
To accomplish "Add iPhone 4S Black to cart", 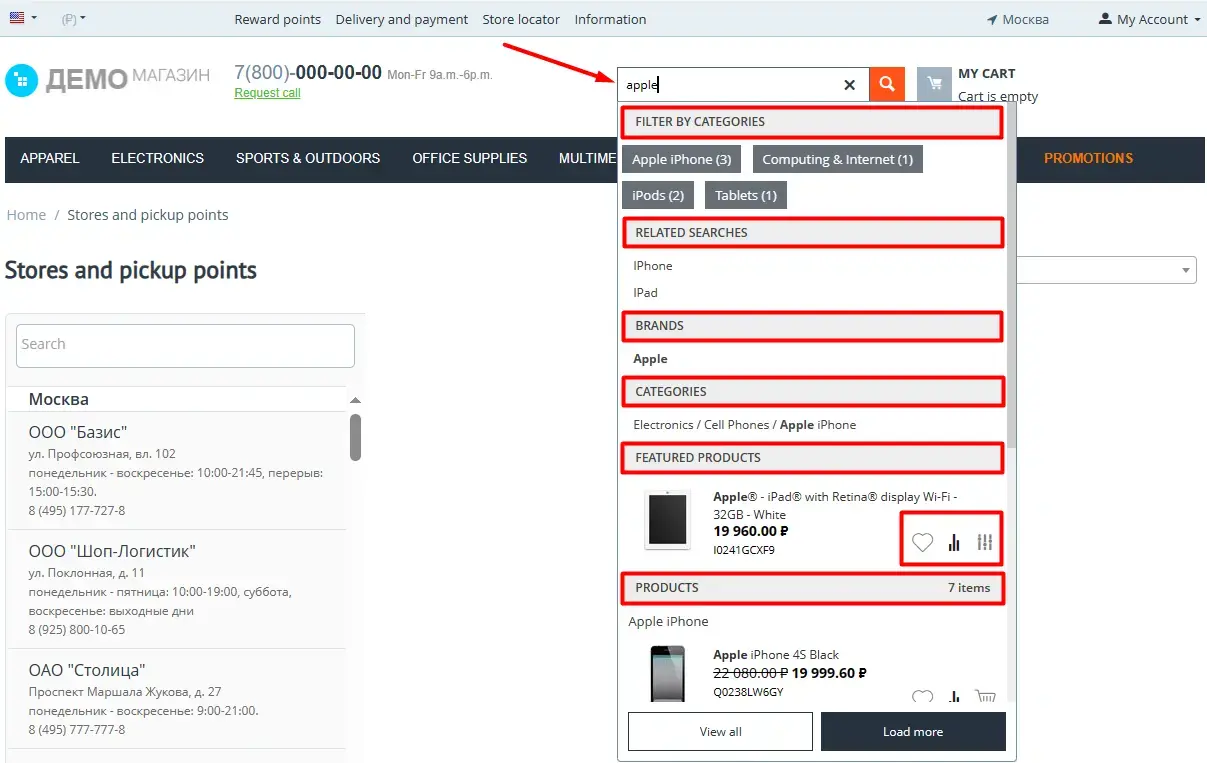I will [x=985, y=697].
